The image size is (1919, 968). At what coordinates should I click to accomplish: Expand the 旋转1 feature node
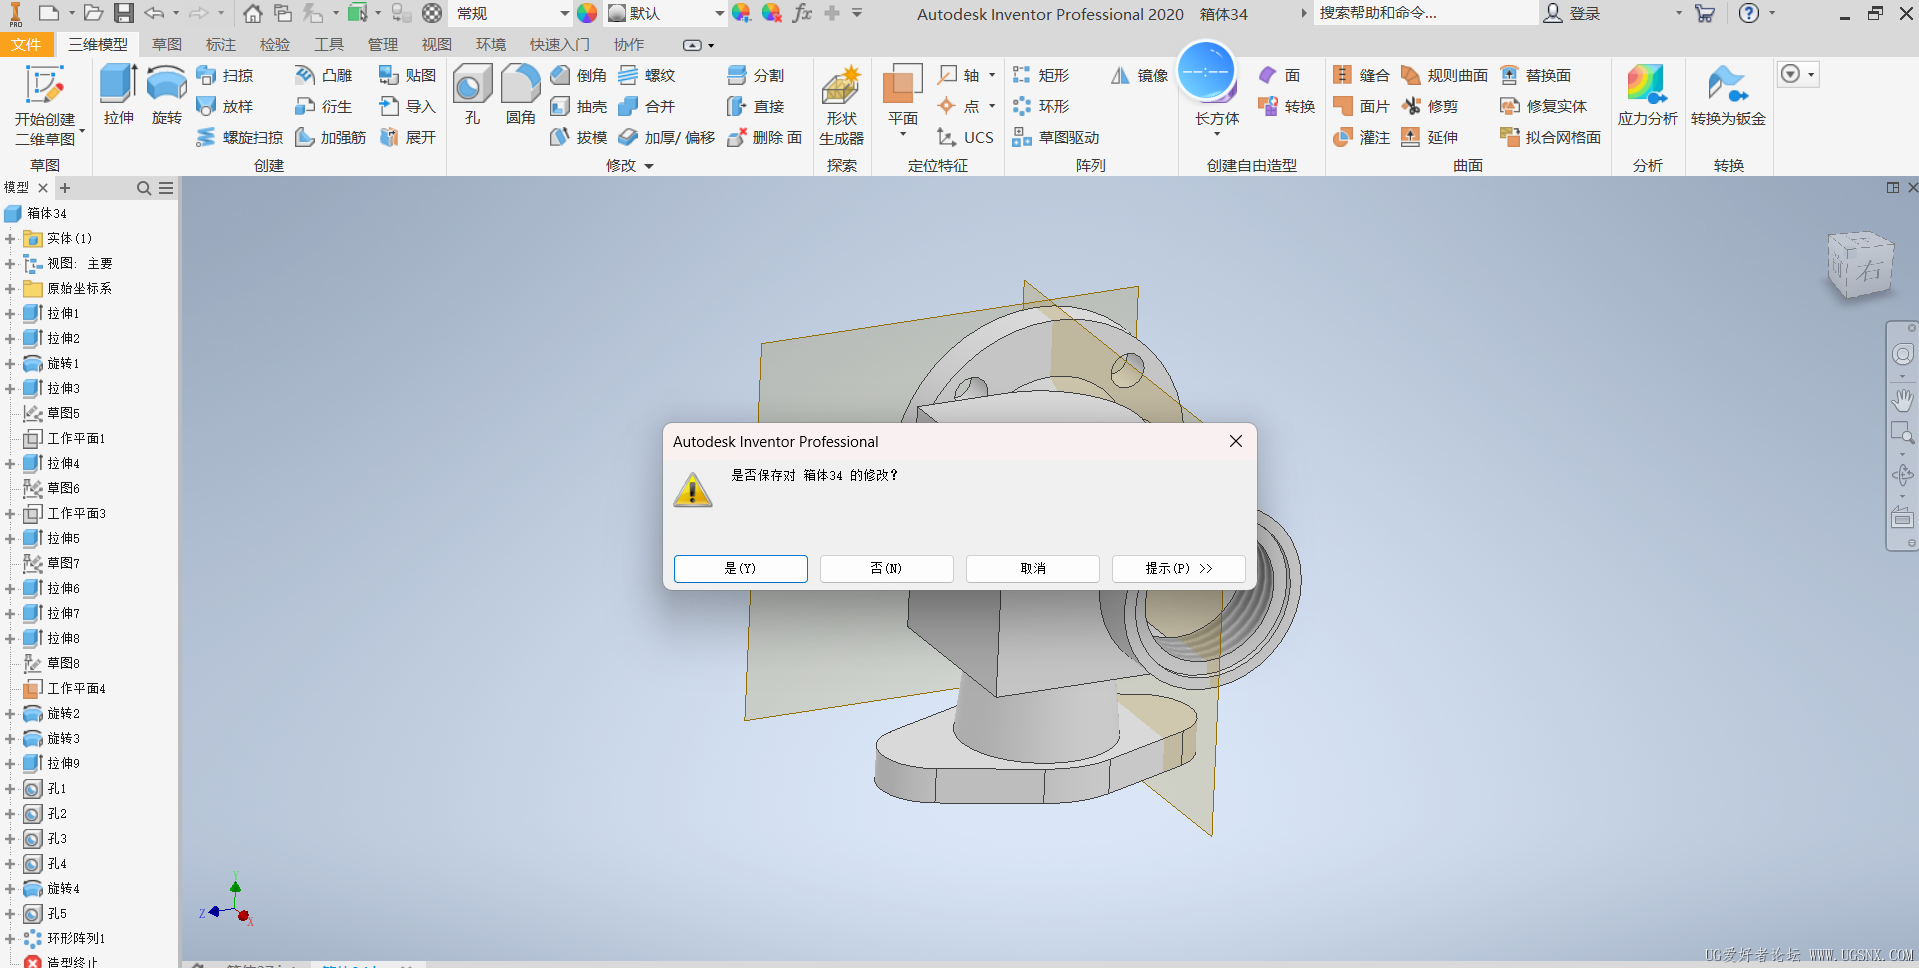pos(10,364)
